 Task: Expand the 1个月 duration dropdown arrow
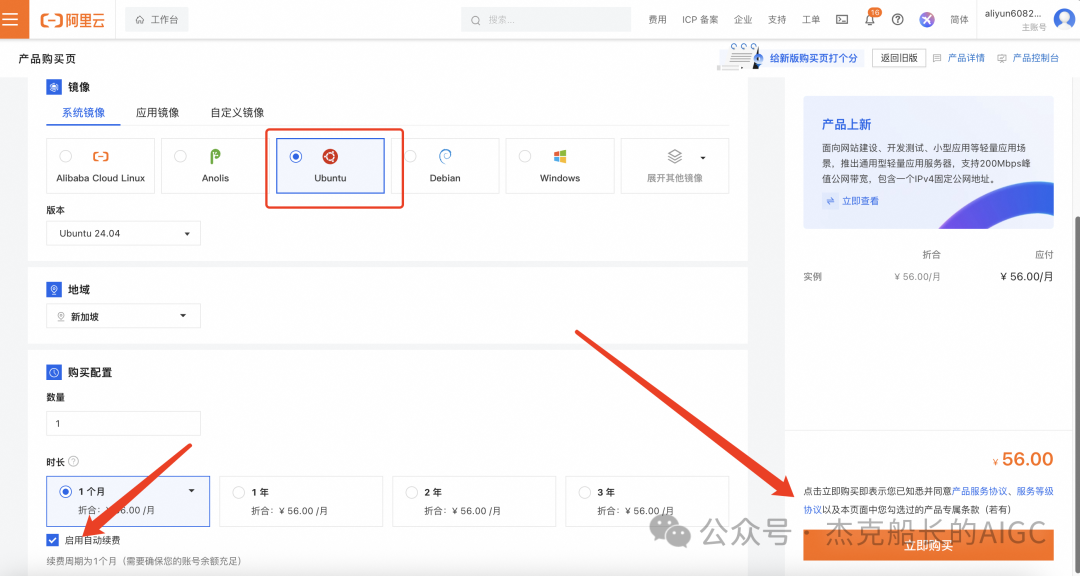pos(191,491)
